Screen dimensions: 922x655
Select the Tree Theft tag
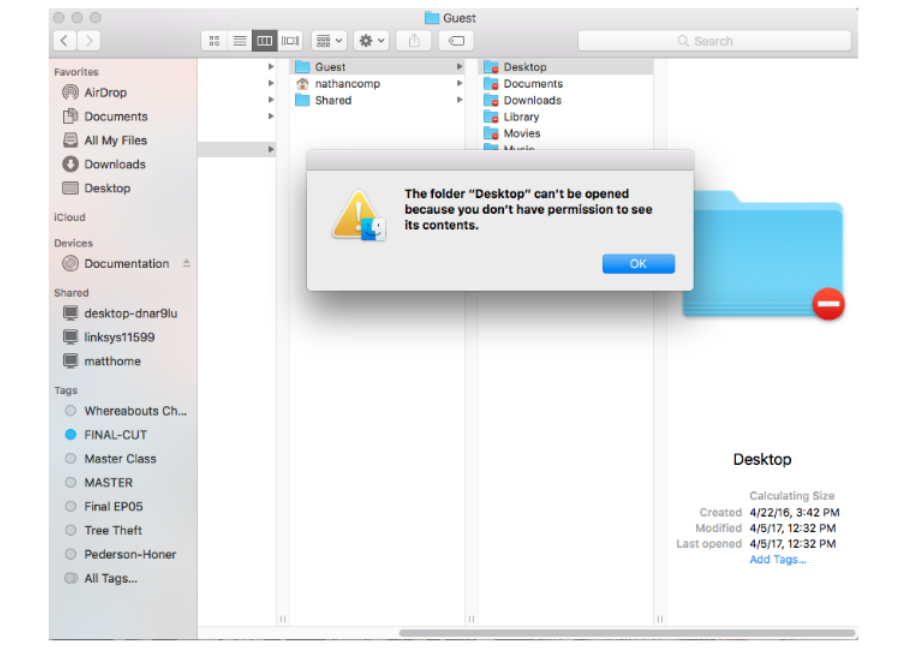coord(112,531)
